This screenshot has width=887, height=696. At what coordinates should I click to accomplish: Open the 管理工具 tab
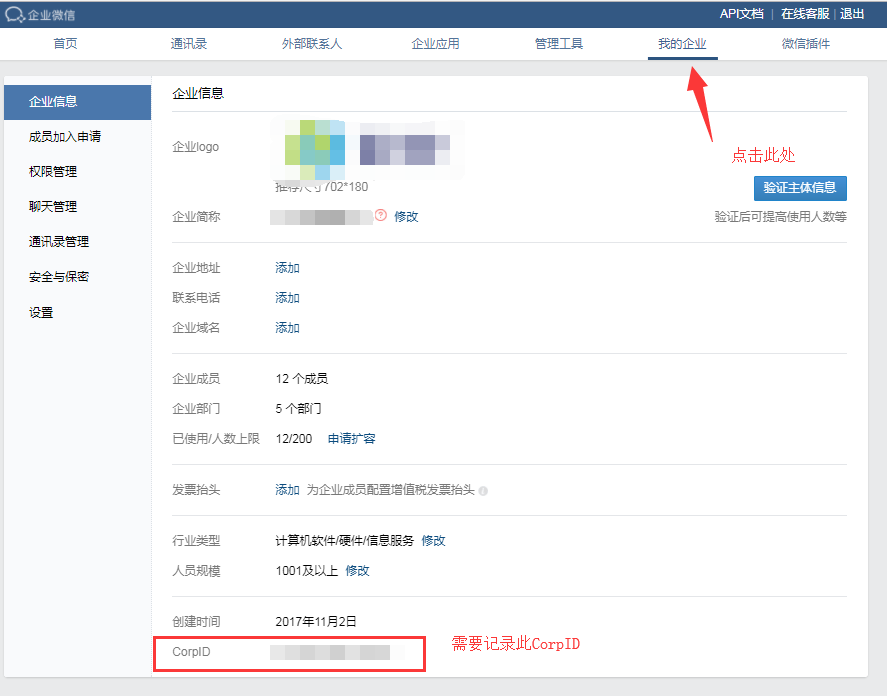(x=558, y=44)
